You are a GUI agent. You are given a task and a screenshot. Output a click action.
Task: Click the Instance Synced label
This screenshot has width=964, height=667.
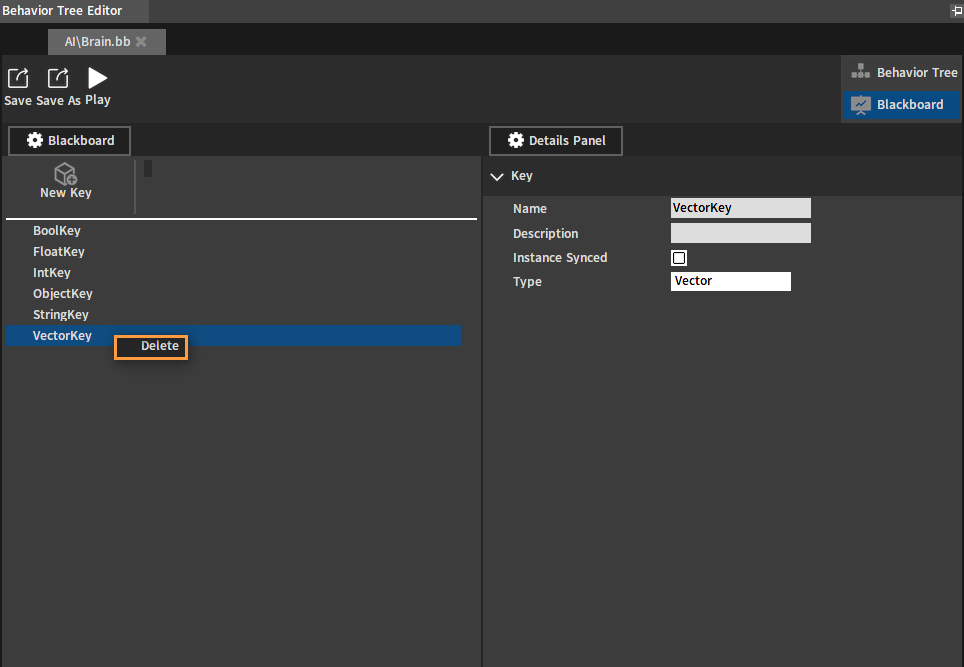pyautogui.click(x=560, y=258)
